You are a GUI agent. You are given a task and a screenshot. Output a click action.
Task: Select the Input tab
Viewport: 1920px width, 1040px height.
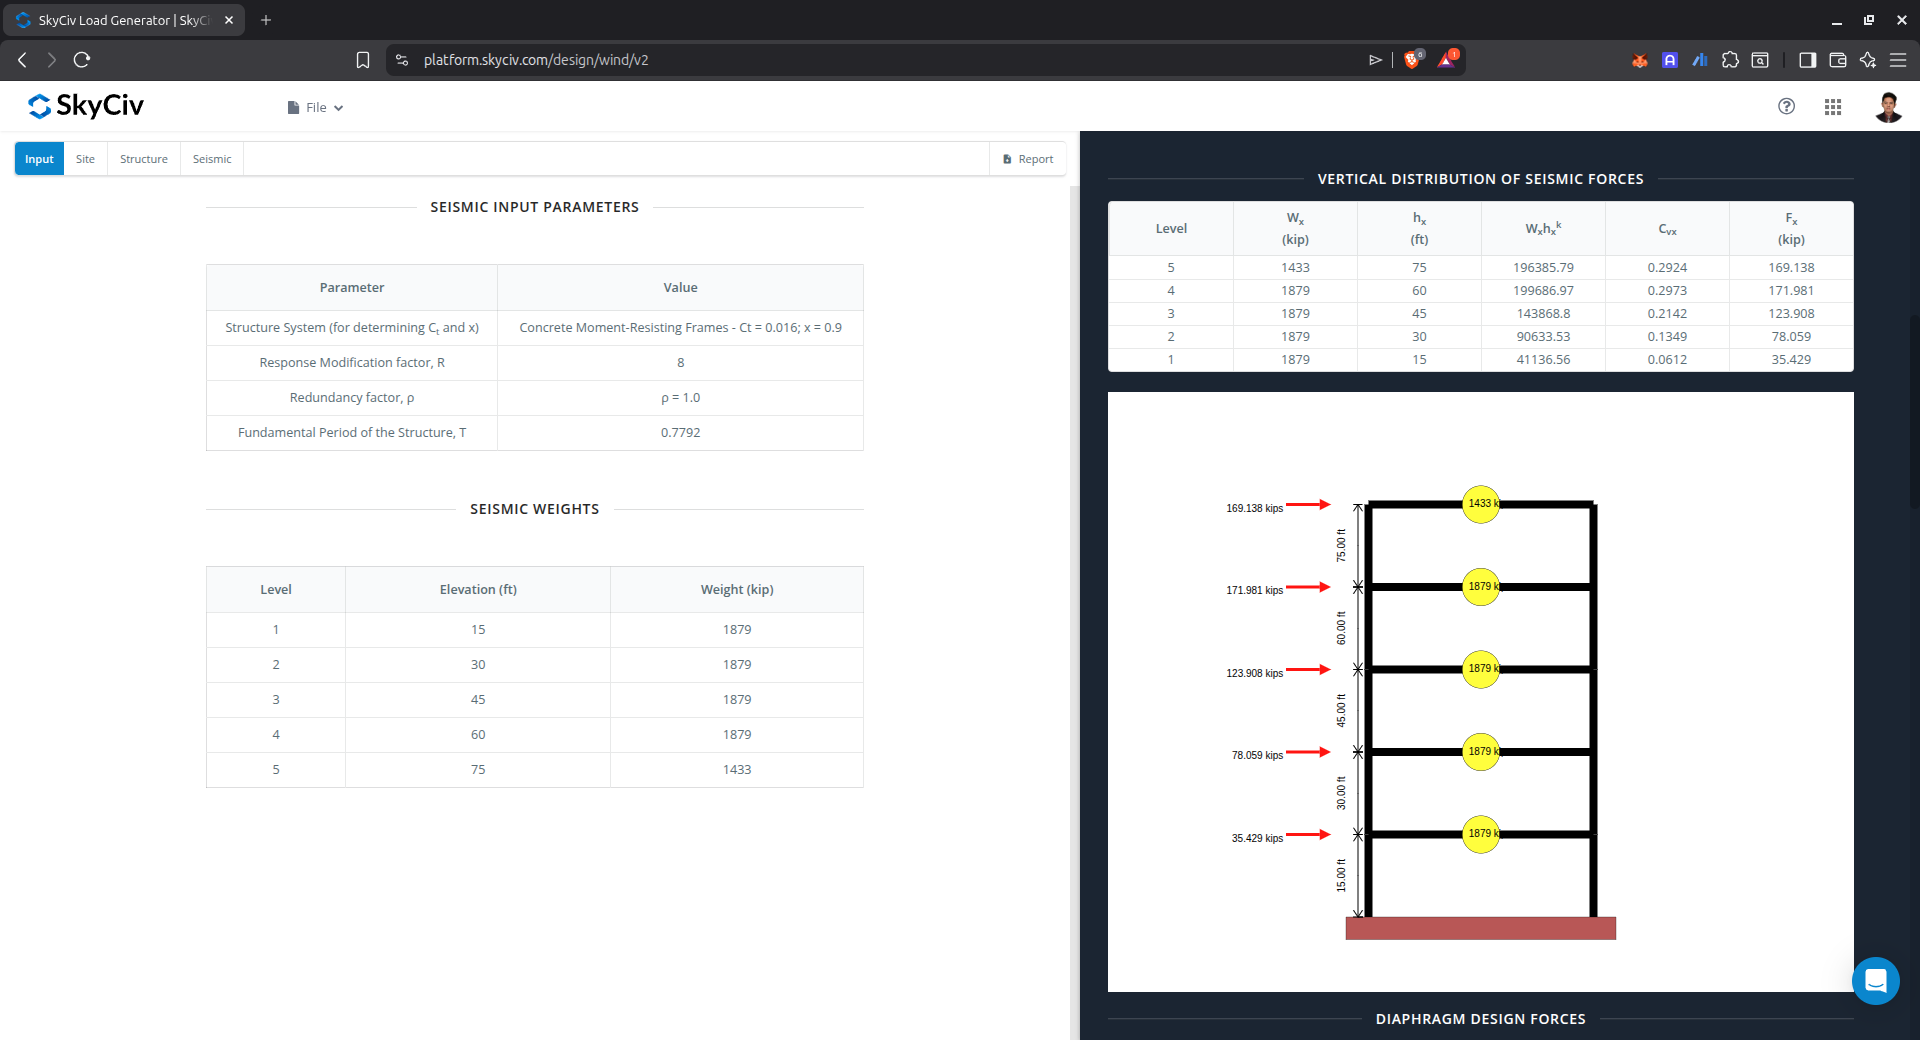(x=39, y=159)
